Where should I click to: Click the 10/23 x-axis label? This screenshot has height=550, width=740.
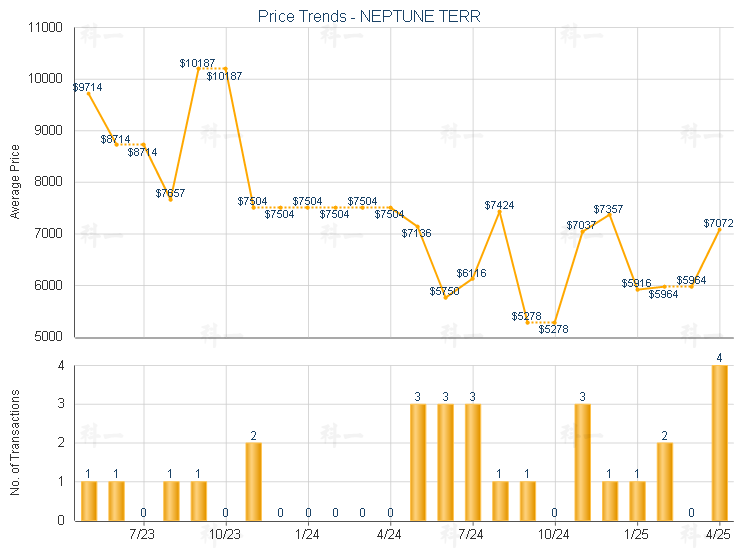225,534
